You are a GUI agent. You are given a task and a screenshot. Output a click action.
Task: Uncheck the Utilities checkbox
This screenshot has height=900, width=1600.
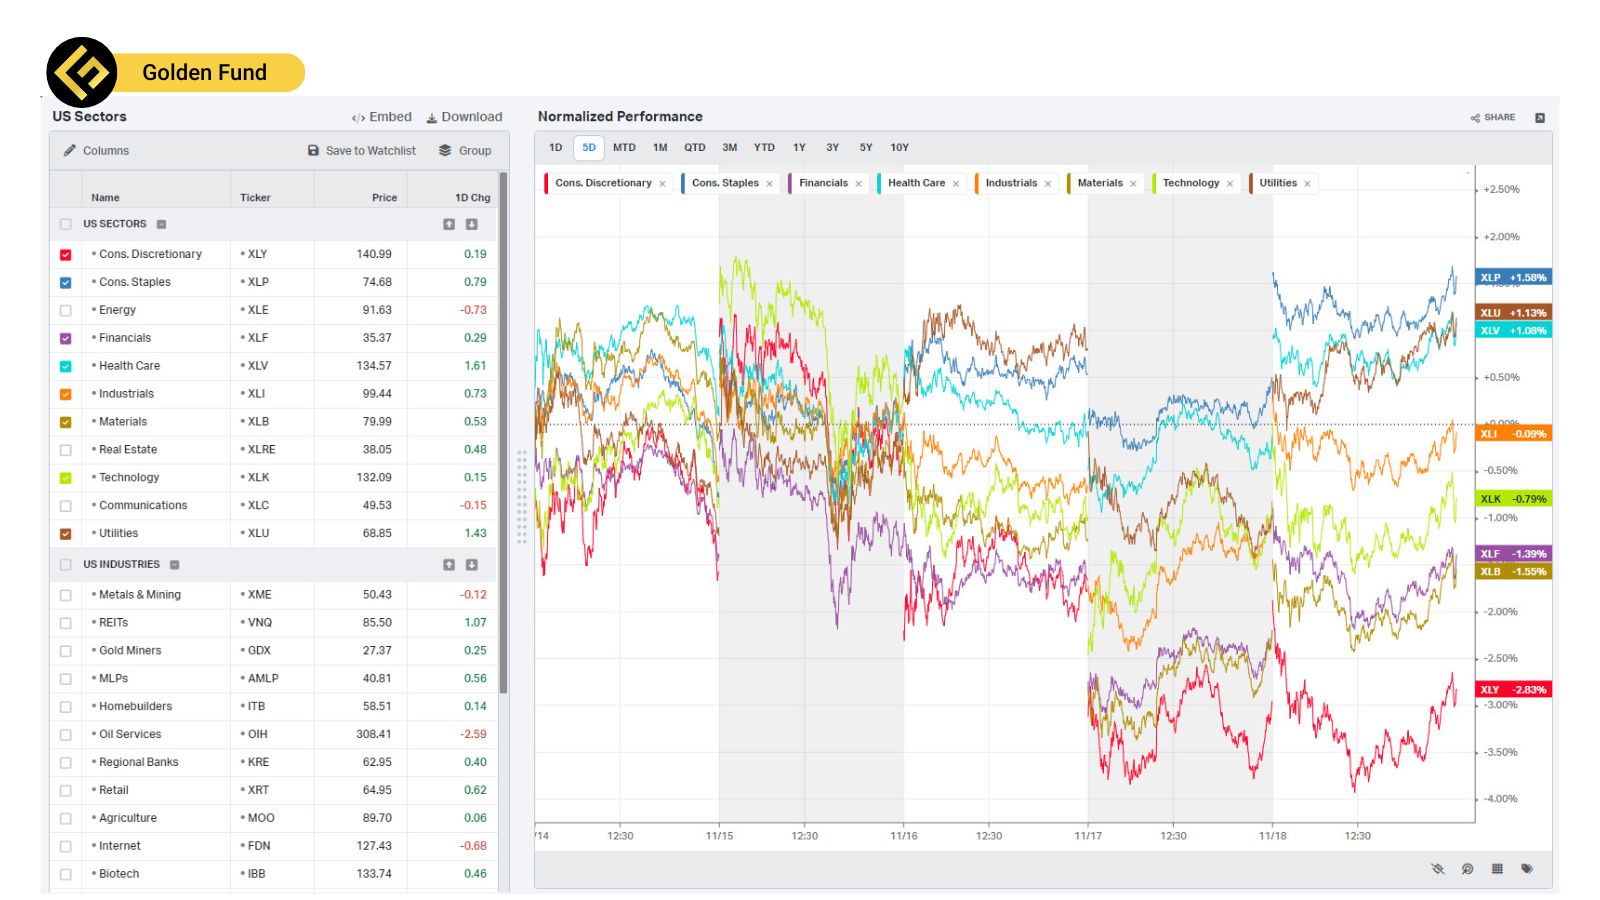[x=66, y=535]
